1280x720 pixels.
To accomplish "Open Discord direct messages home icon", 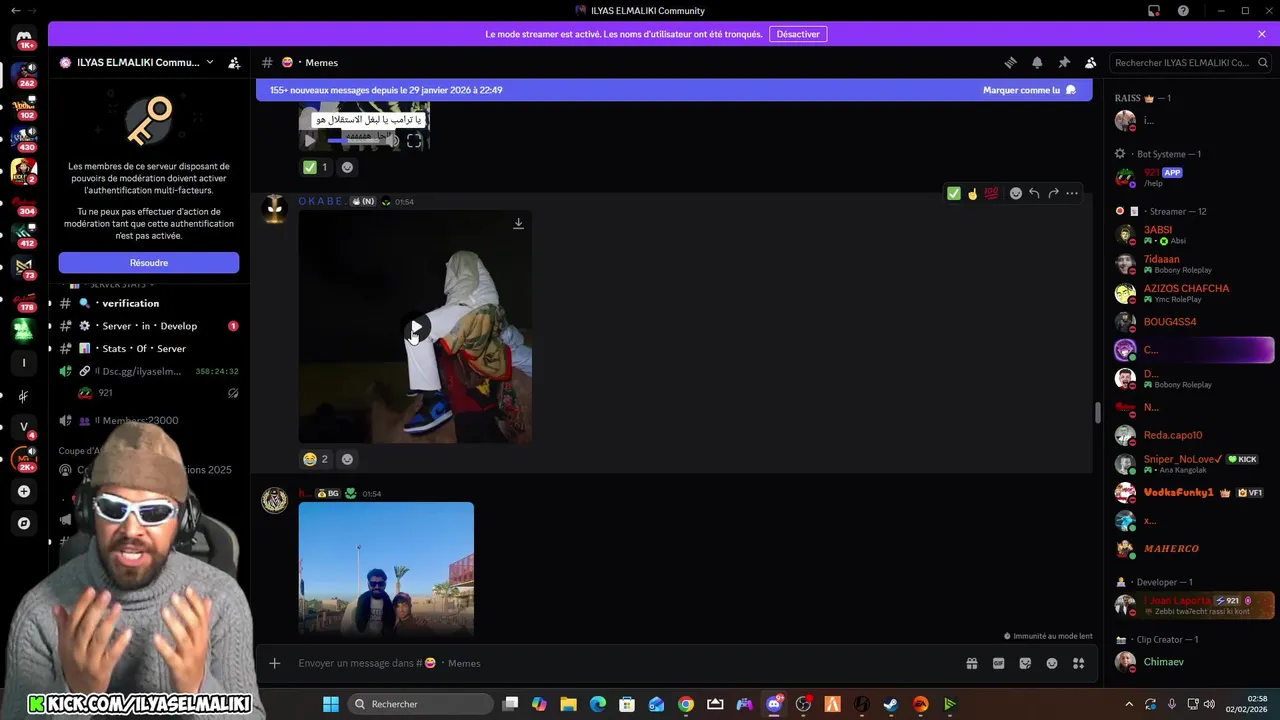I will click(x=24, y=37).
